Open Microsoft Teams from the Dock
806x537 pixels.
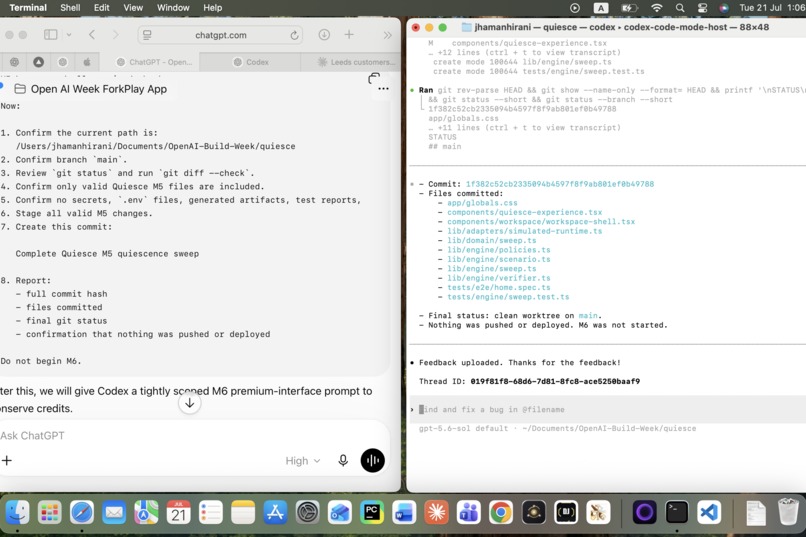tap(468, 512)
